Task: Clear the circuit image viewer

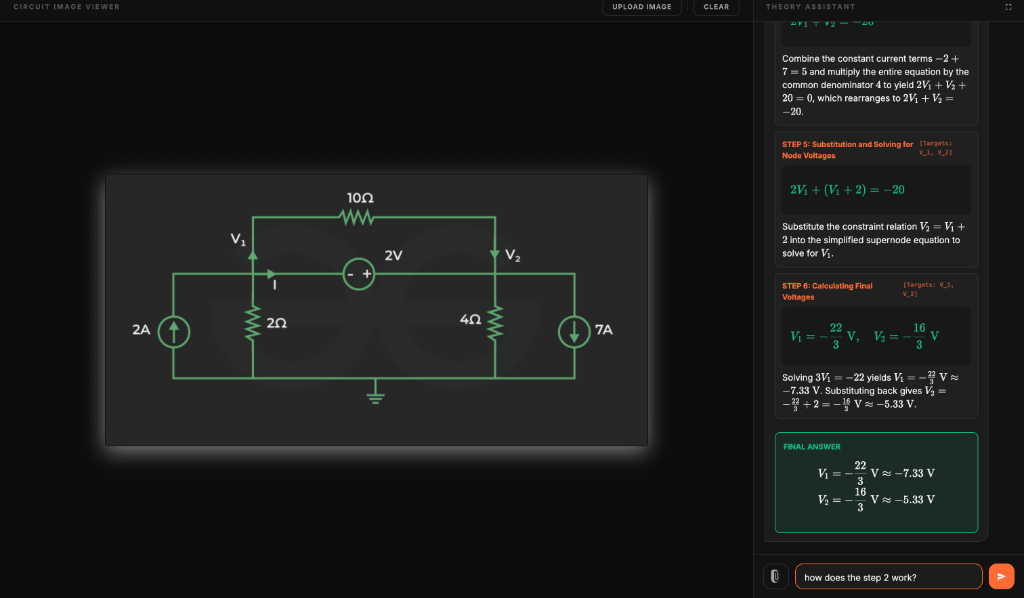Action: [716, 7]
